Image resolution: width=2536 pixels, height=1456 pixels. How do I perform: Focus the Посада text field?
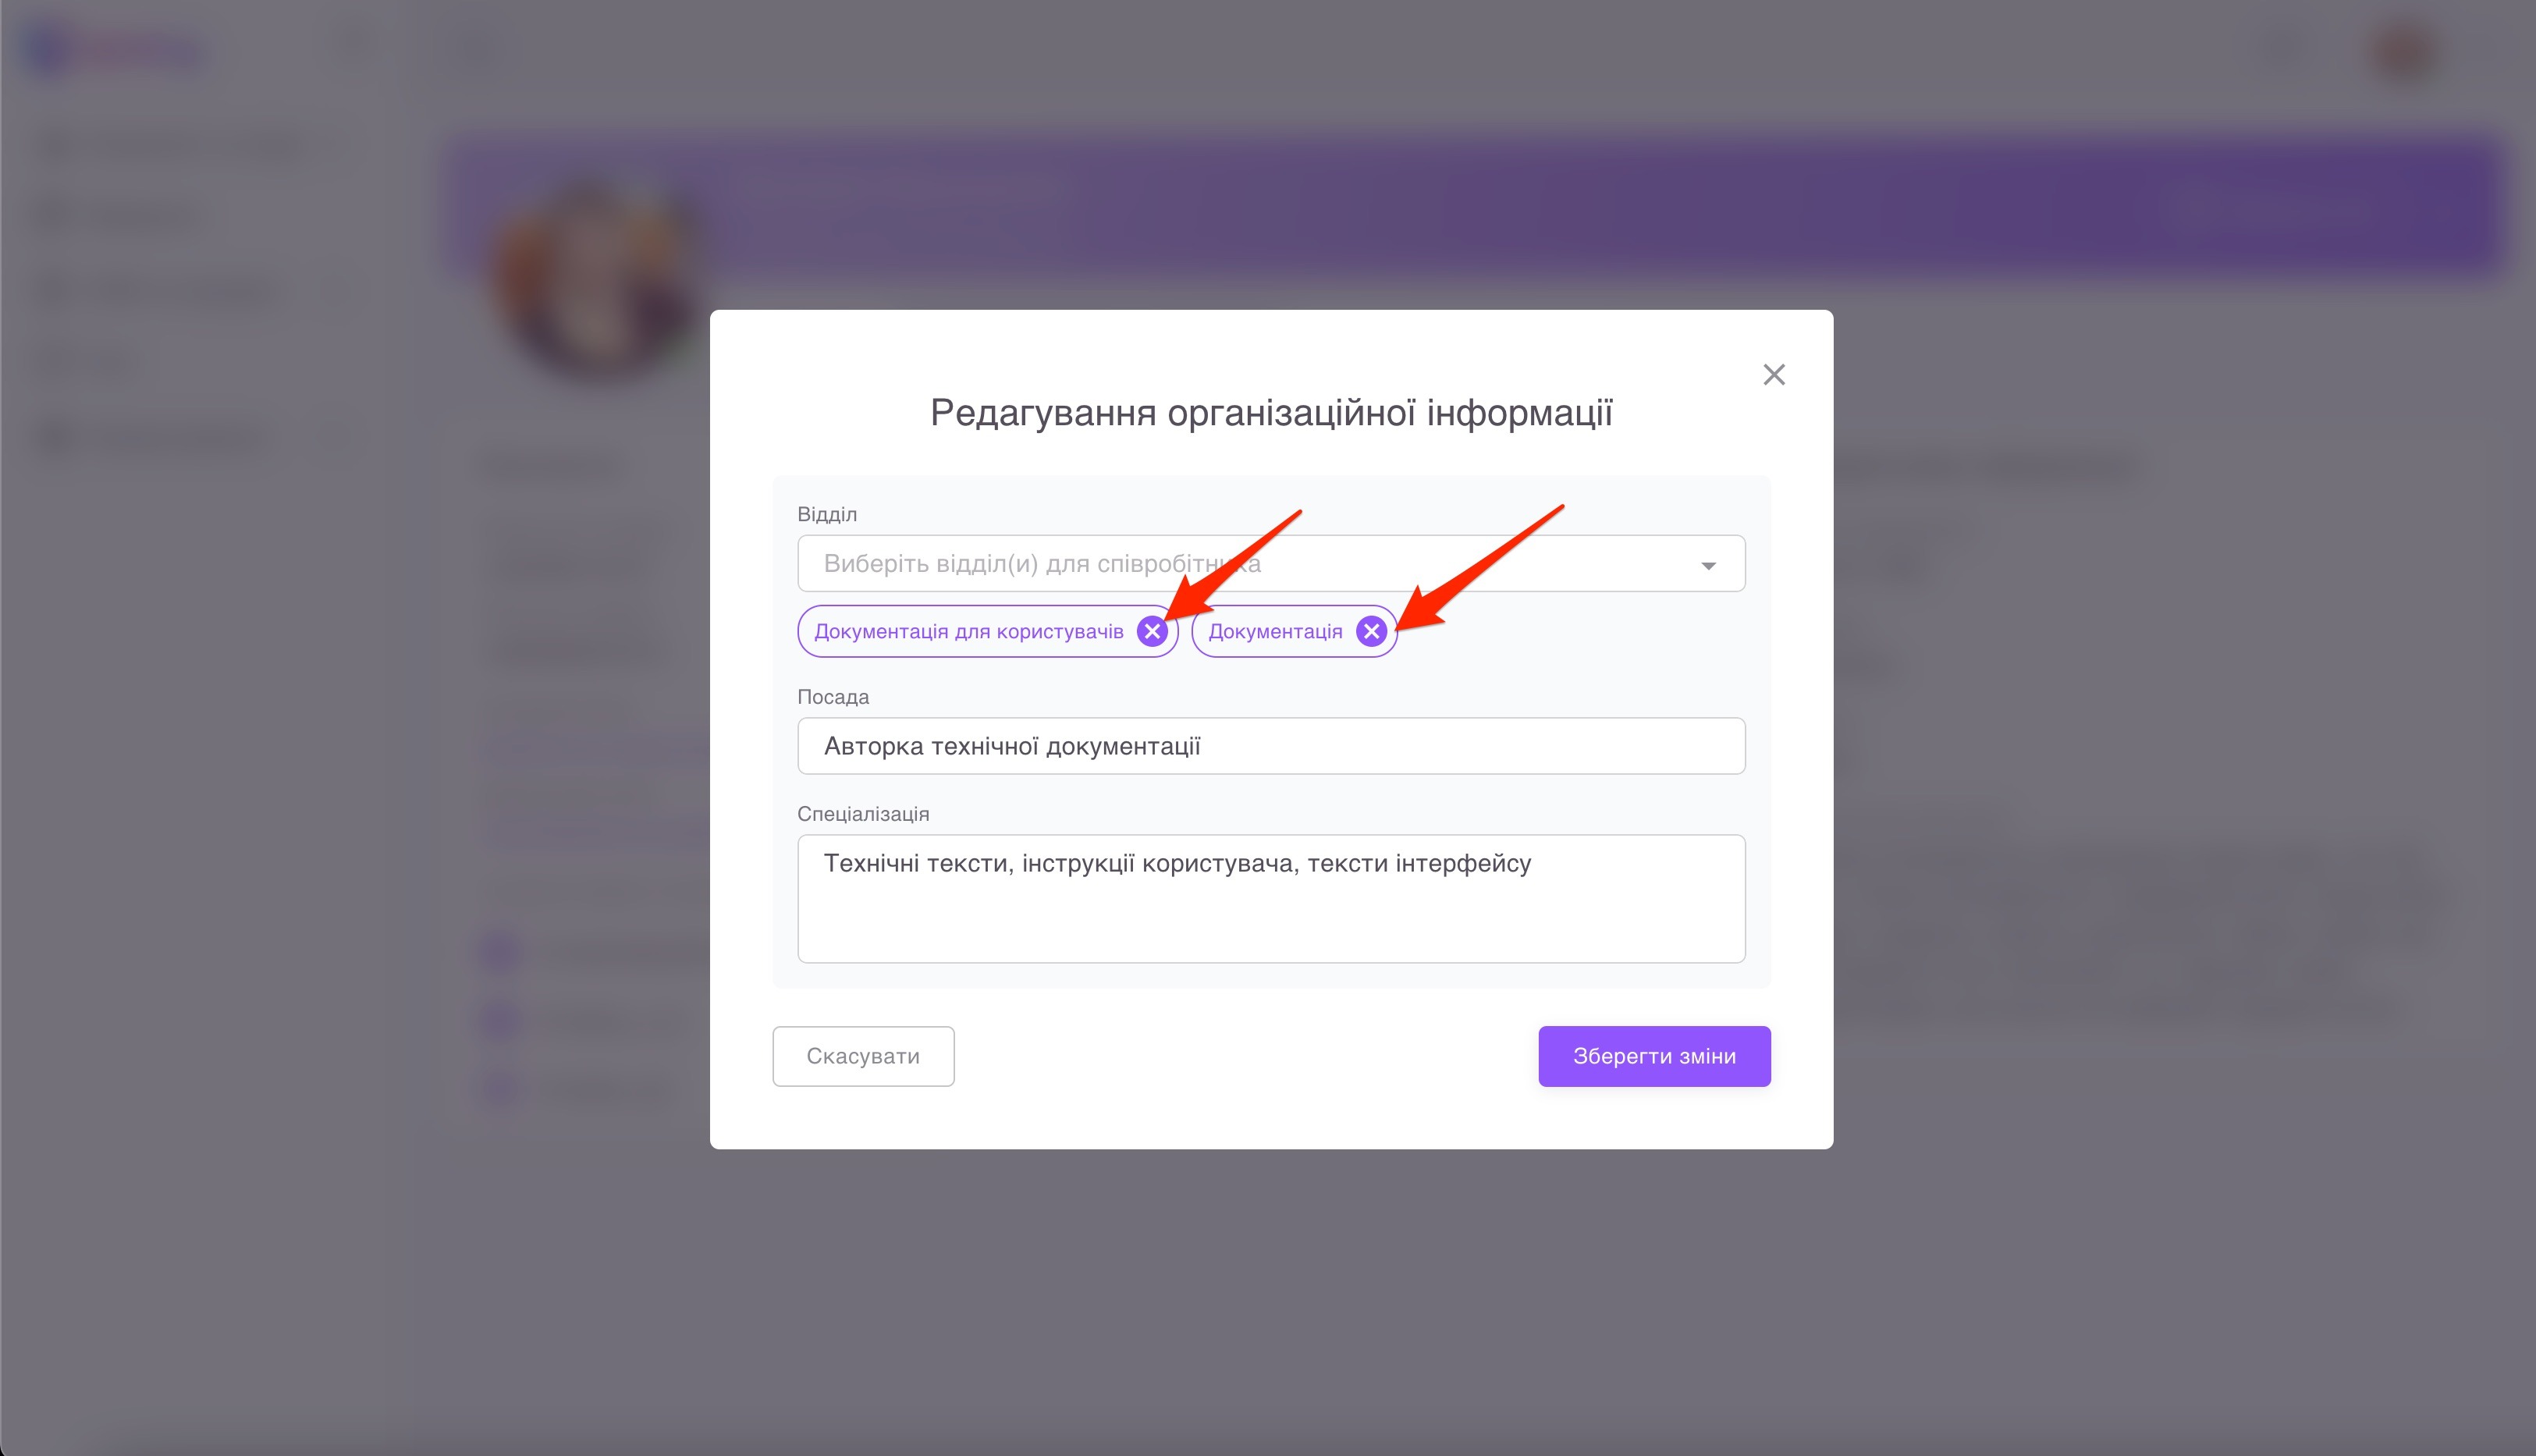[1271, 746]
